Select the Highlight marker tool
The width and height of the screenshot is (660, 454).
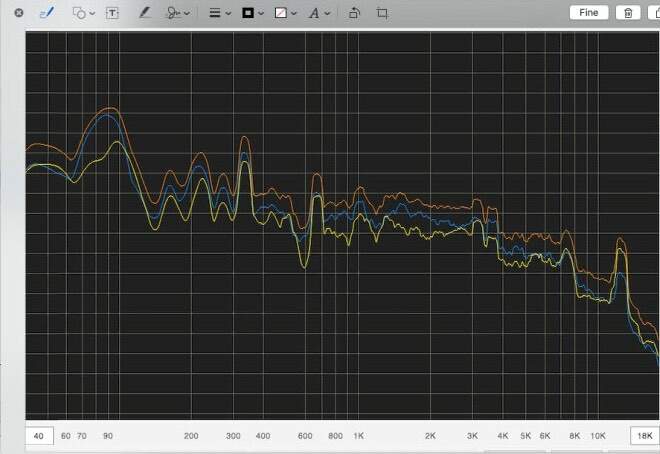[x=145, y=13]
